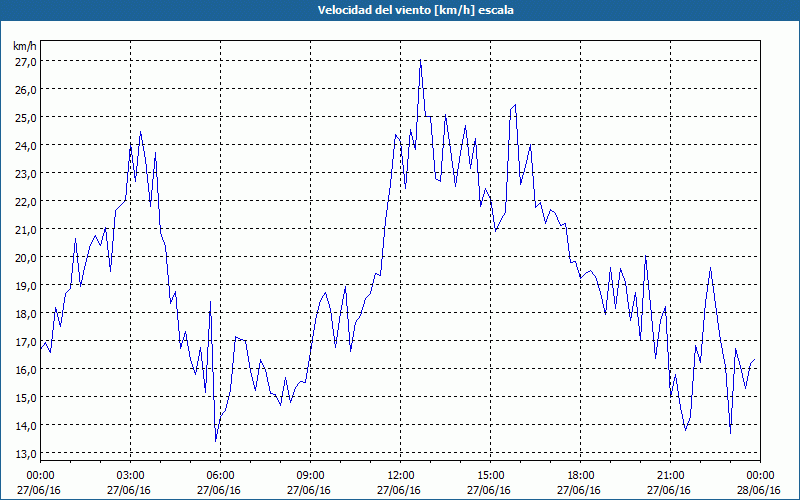
Task: Choose the '16,0' y-axis label
Action: [24, 369]
